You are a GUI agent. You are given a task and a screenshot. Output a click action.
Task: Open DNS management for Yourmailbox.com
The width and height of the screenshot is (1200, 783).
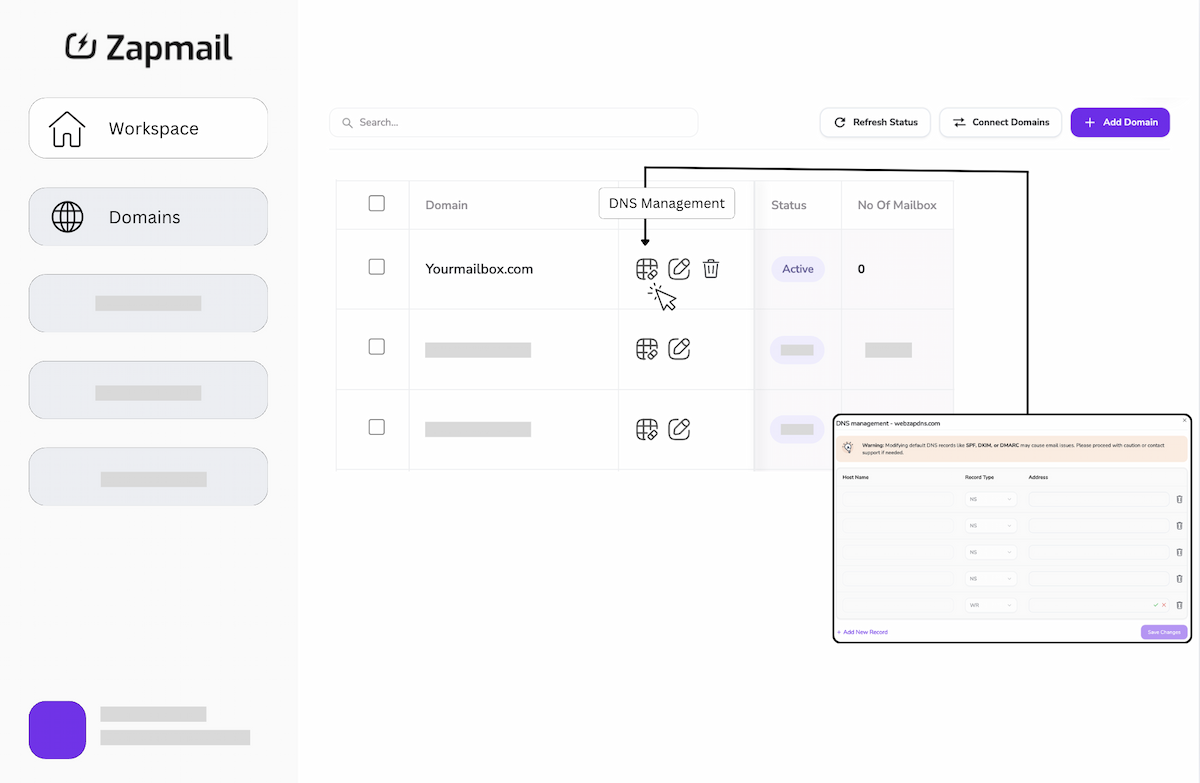(x=647, y=269)
